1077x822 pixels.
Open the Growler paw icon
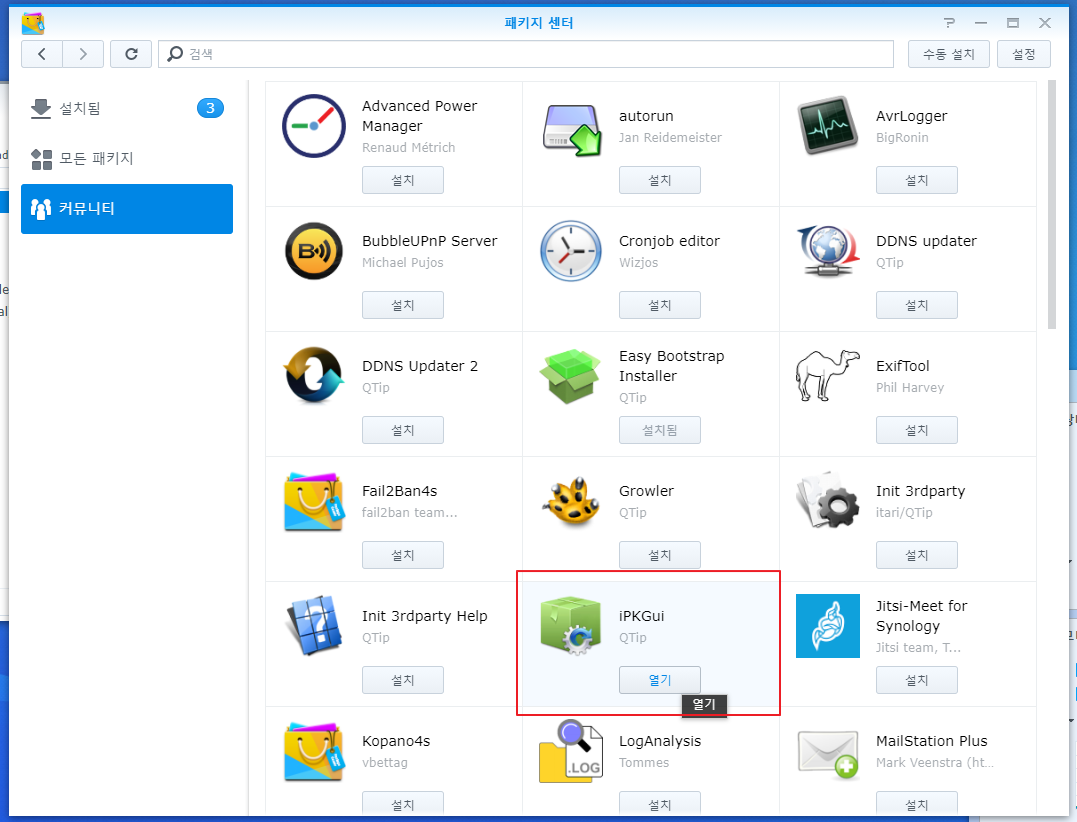click(571, 501)
